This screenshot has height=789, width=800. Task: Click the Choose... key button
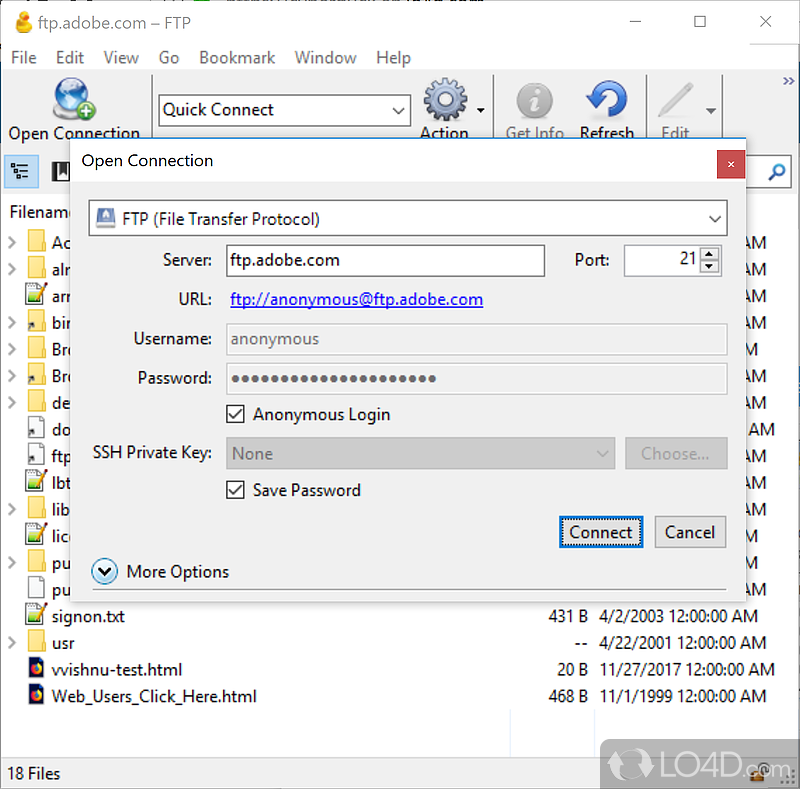point(676,453)
